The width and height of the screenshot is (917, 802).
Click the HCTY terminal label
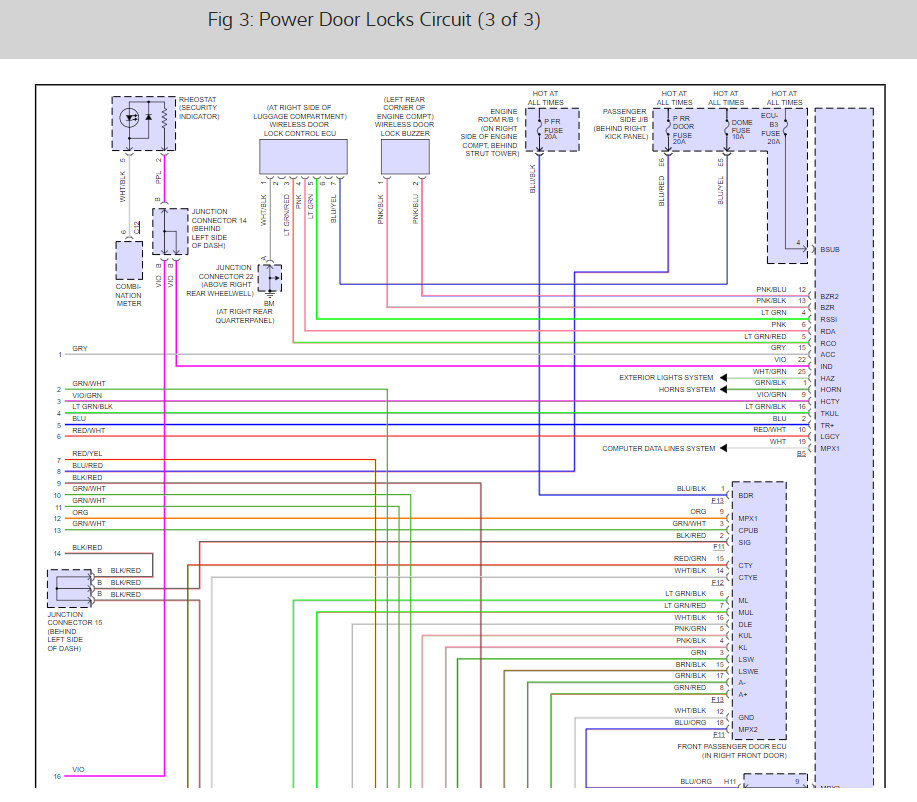click(x=829, y=402)
